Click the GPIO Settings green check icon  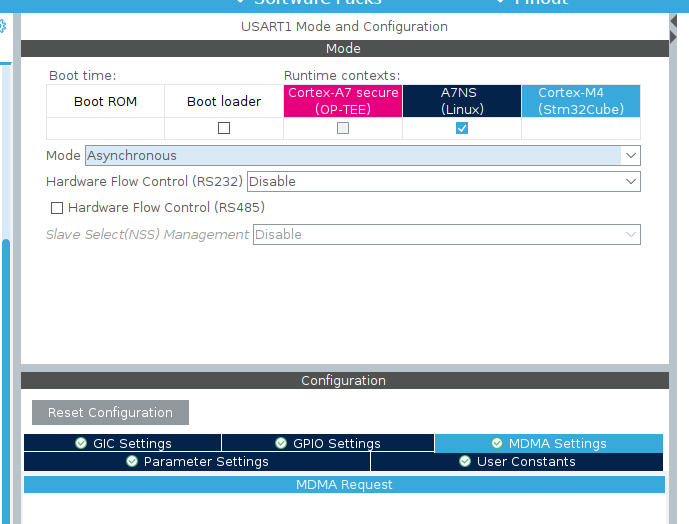pyautogui.click(x=281, y=443)
